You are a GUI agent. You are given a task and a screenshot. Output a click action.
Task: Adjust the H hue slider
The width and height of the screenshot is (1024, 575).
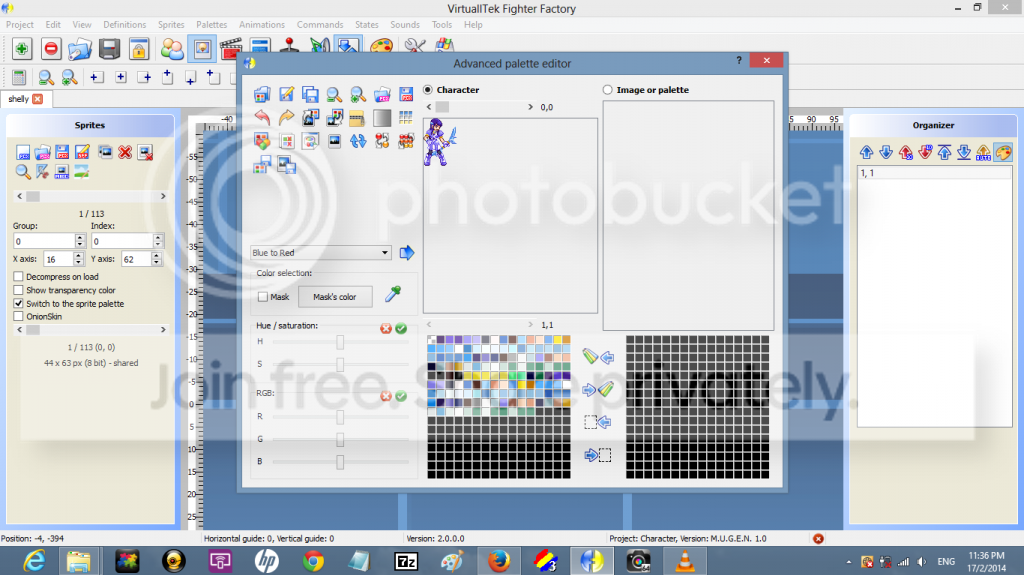(340, 342)
